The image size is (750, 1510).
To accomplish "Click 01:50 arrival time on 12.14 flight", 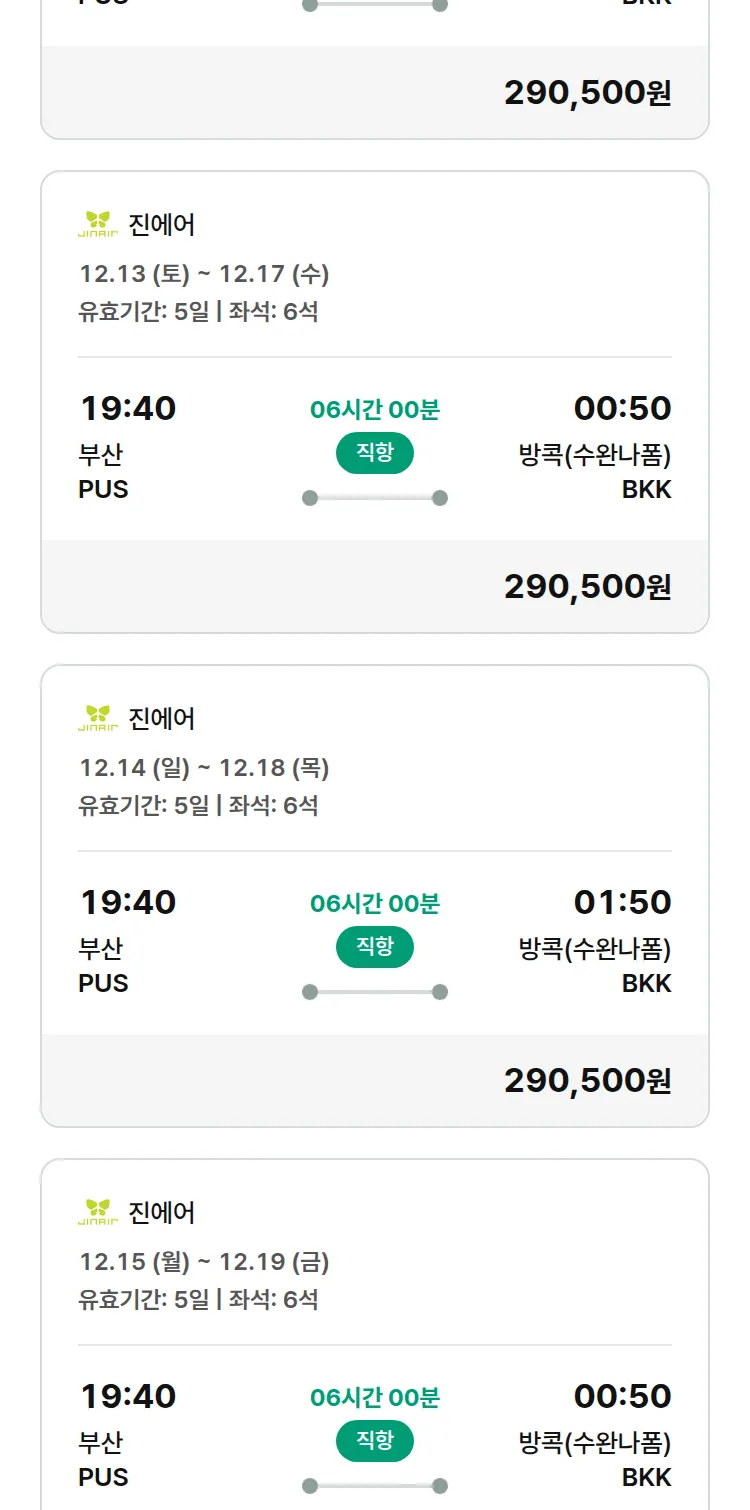I will (x=622, y=902).
